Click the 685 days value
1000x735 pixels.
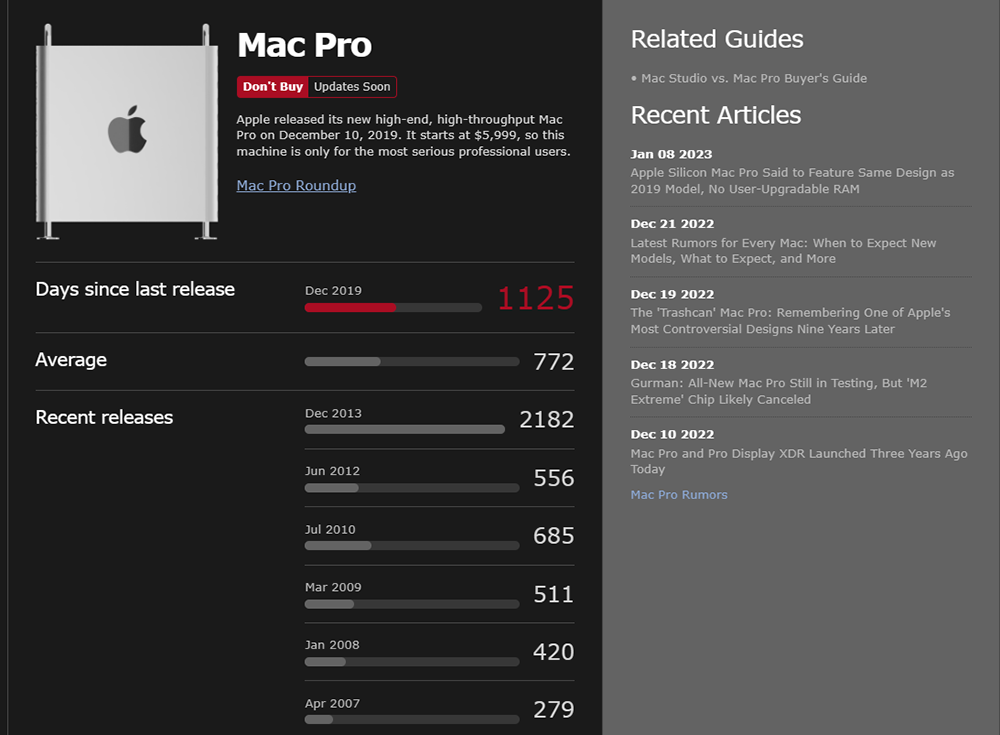pyautogui.click(x=554, y=536)
